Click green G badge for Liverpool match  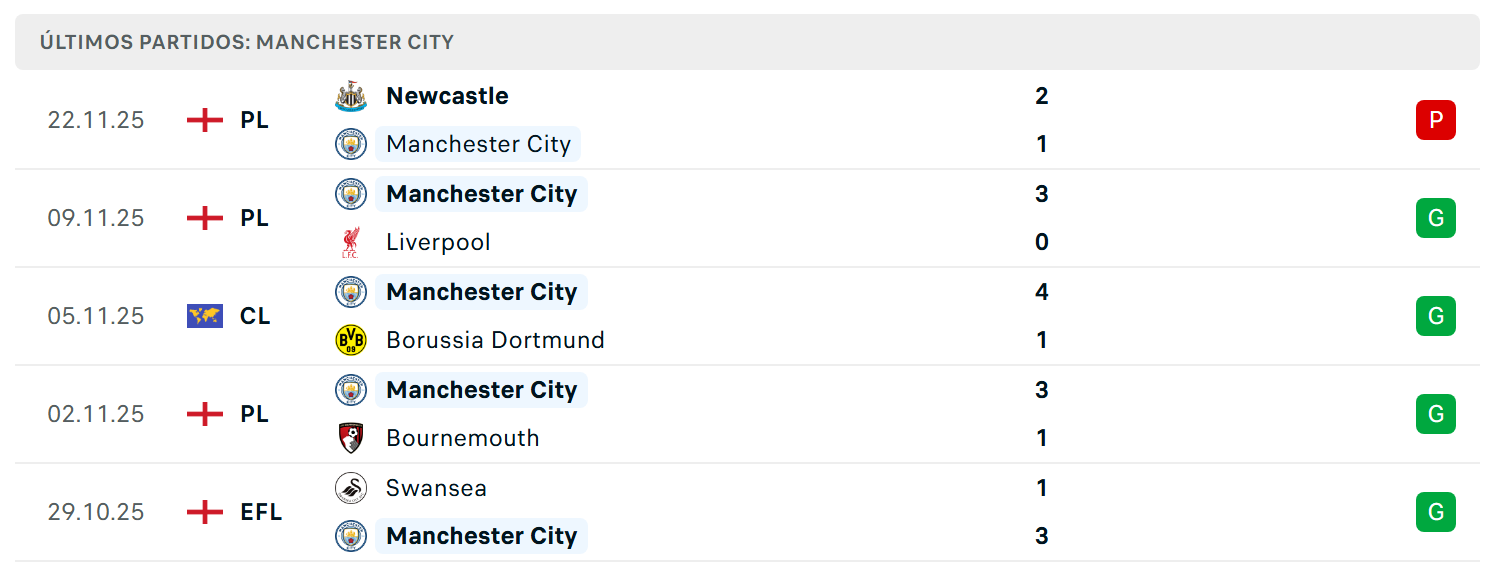coord(1435,218)
